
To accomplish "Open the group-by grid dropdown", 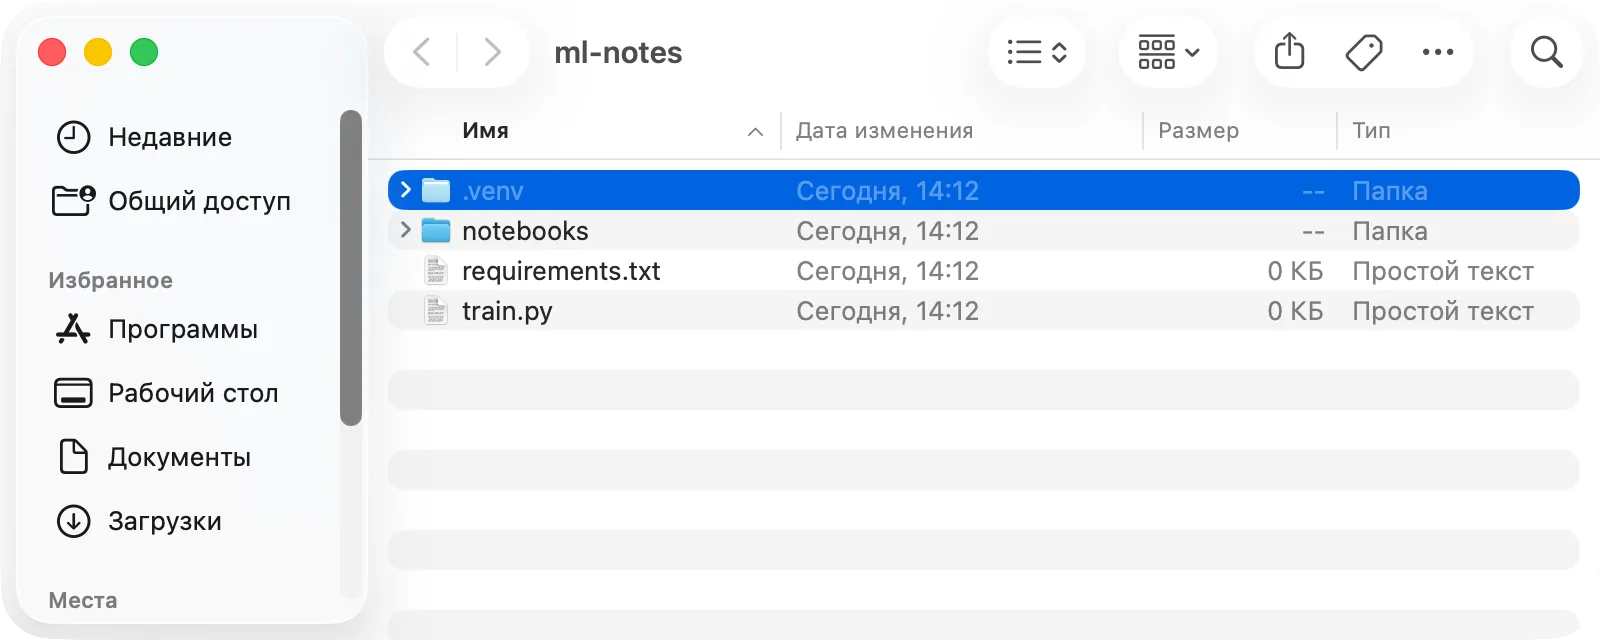I will [x=1168, y=52].
